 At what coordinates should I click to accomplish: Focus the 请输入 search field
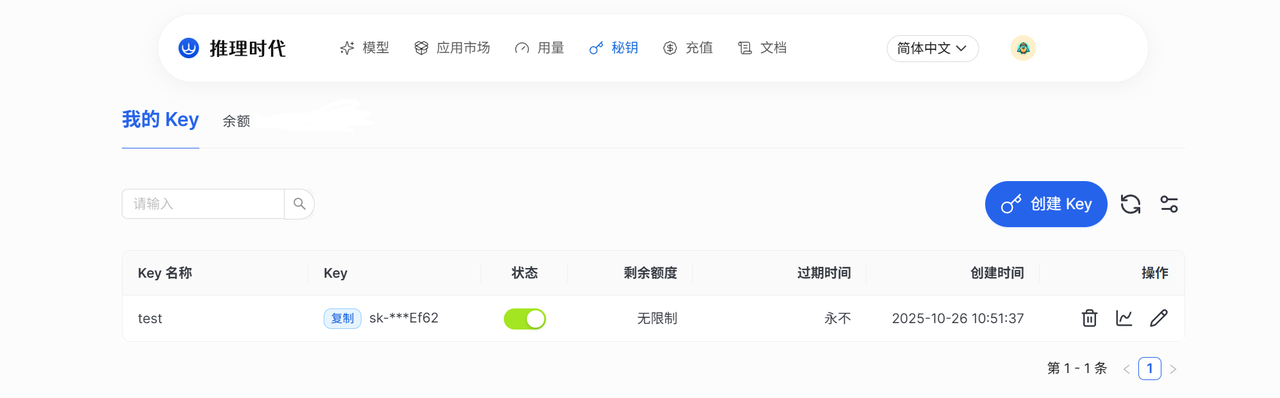pos(203,204)
